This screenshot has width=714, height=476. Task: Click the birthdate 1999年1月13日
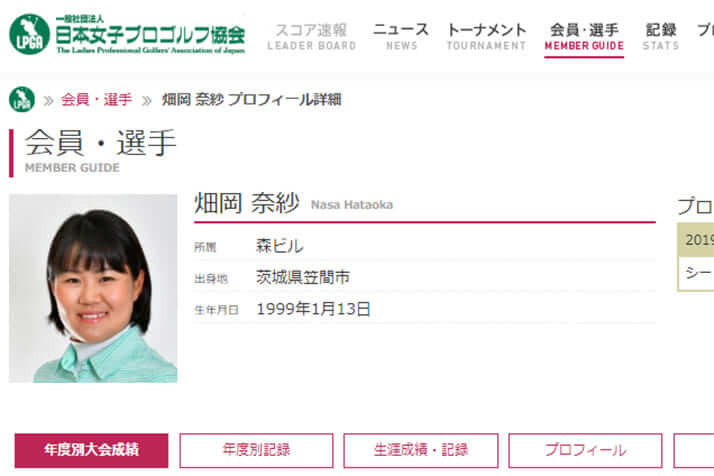point(313,309)
